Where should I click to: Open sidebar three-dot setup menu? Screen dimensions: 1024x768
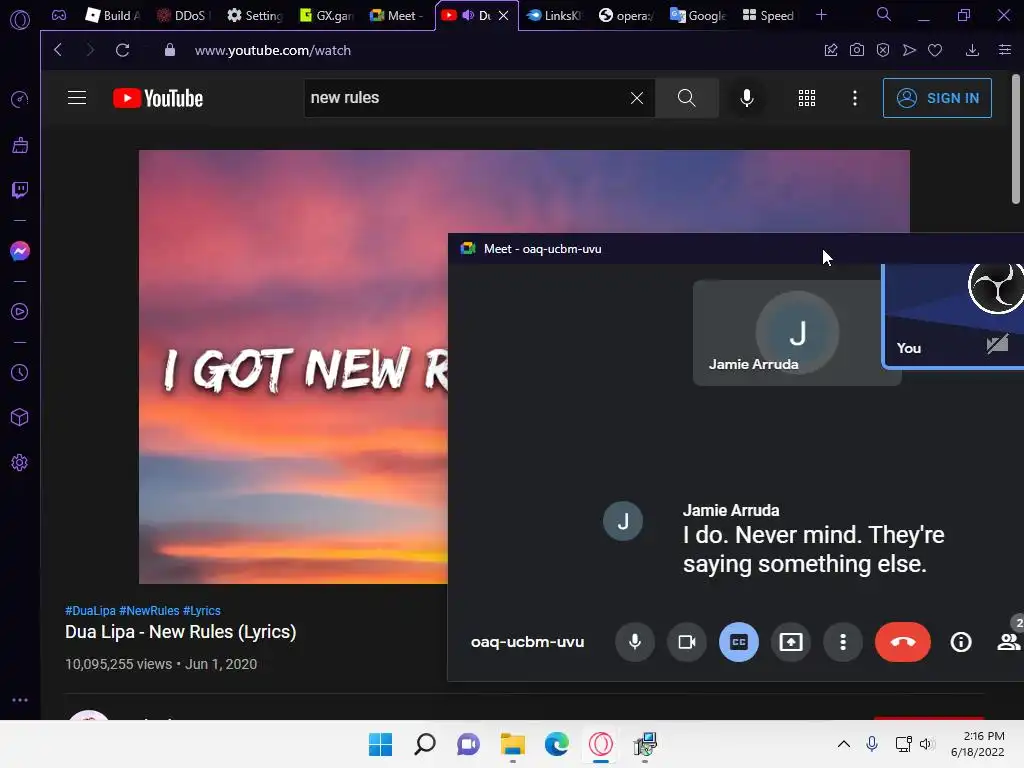(20, 699)
